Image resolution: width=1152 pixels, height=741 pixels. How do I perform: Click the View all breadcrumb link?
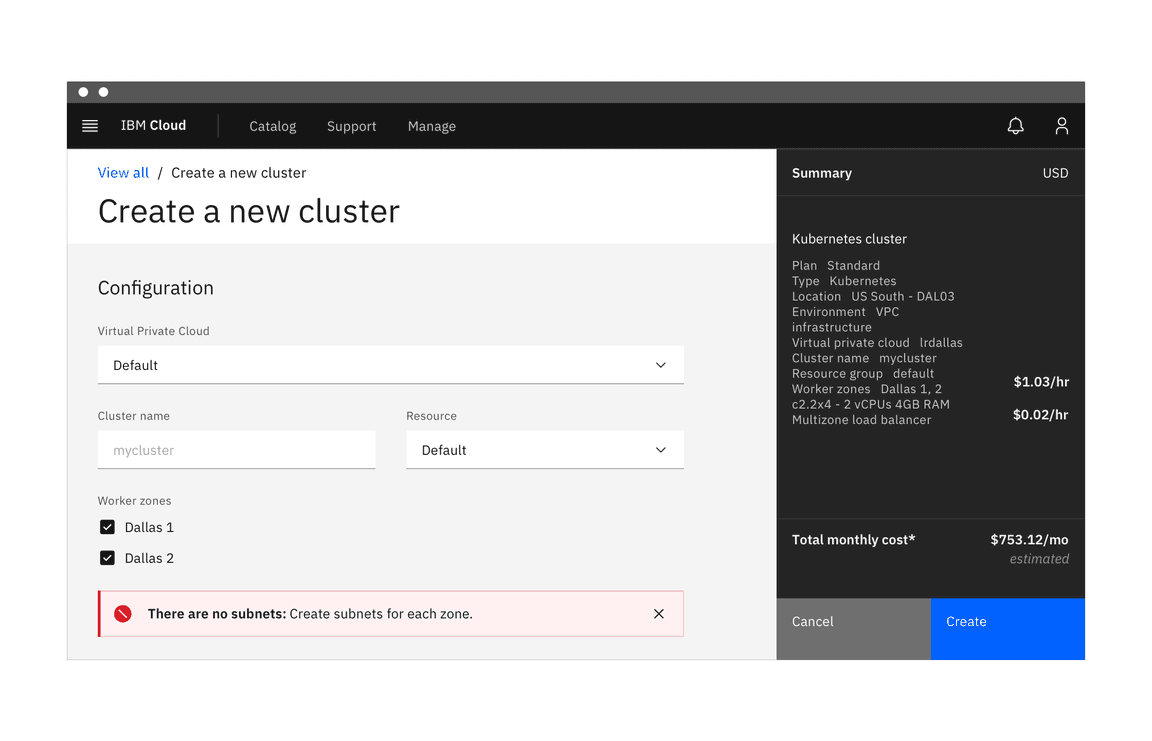(123, 173)
